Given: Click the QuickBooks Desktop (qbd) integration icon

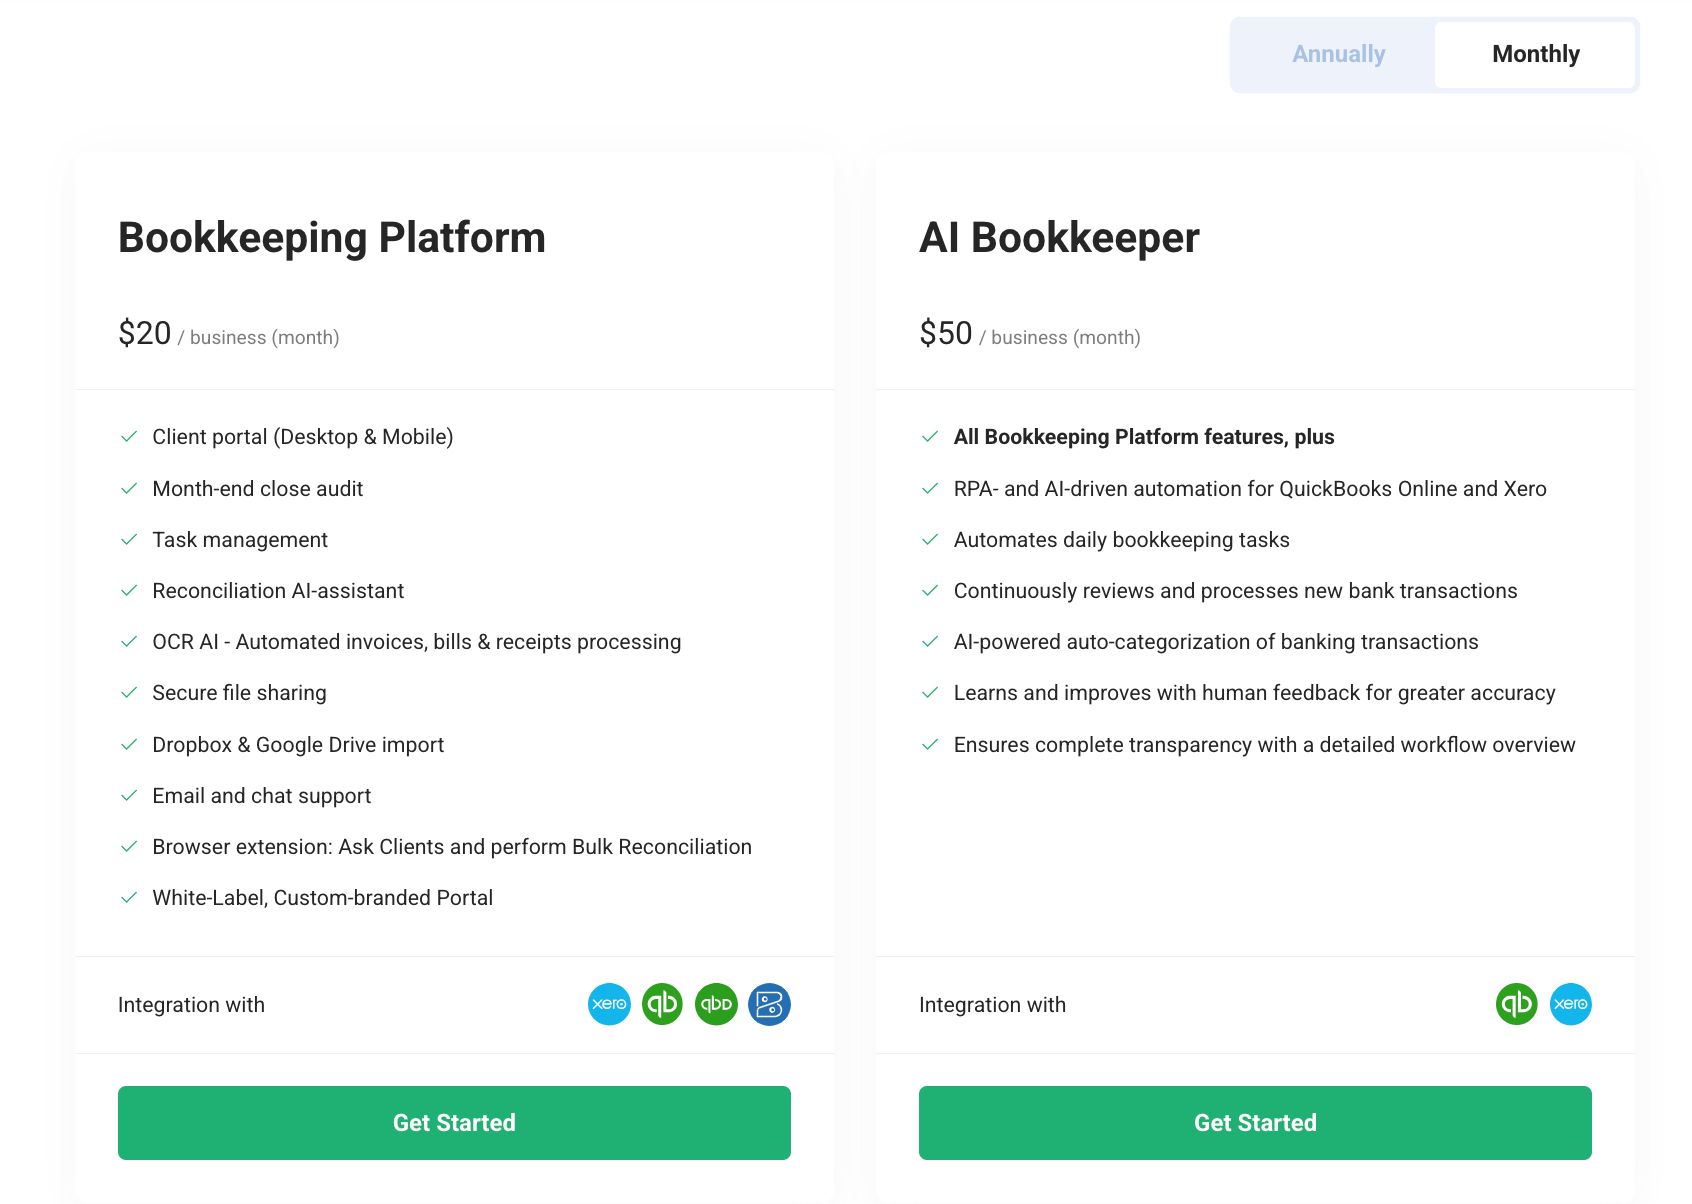Looking at the screenshot, I should click(x=716, y=1004).
